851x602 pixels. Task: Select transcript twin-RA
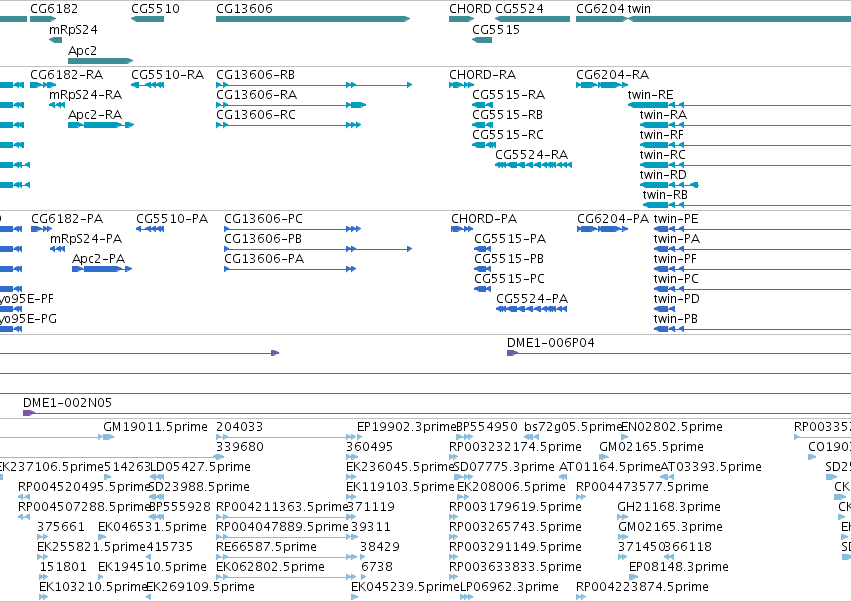point(663,115)
